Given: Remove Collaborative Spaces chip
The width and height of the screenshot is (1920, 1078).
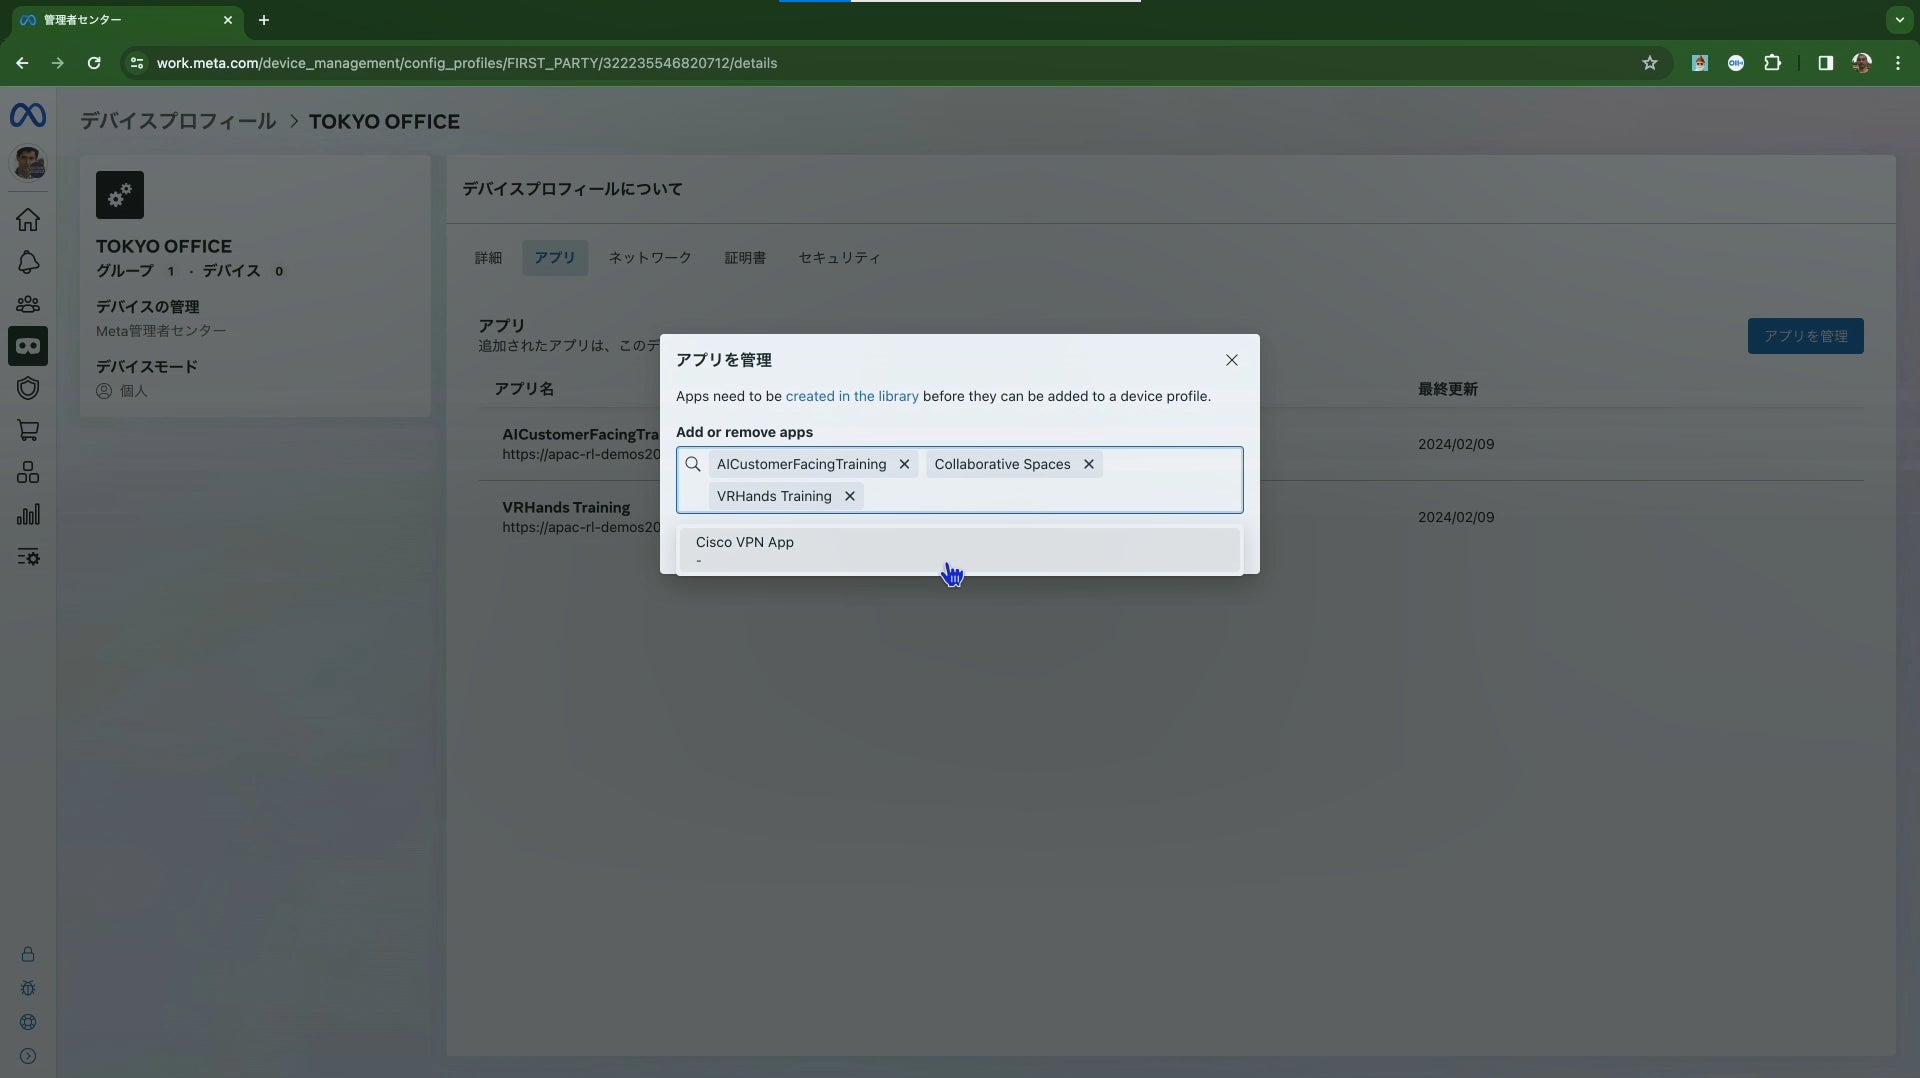Looking at the screenshot, I should coord(1089,464).
